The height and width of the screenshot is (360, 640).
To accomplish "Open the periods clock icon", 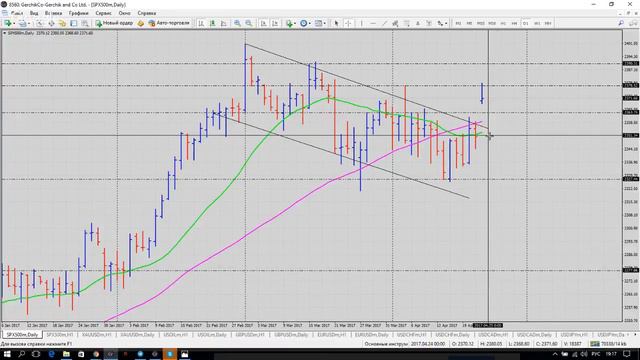I will coord(303,23).
